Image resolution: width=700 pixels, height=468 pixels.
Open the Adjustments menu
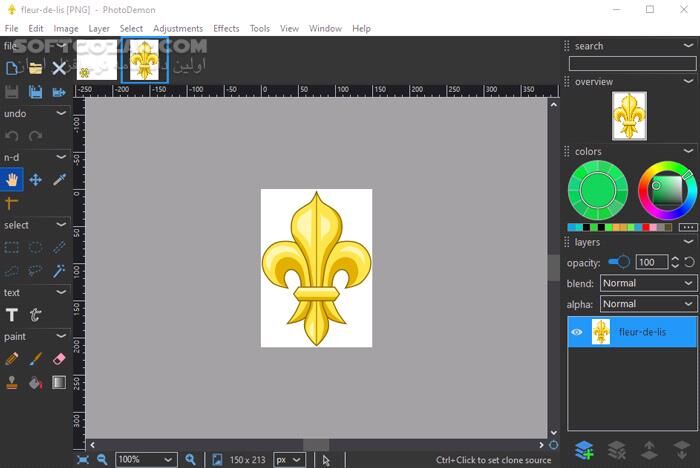pyautogui.click(x=178, y=29)
